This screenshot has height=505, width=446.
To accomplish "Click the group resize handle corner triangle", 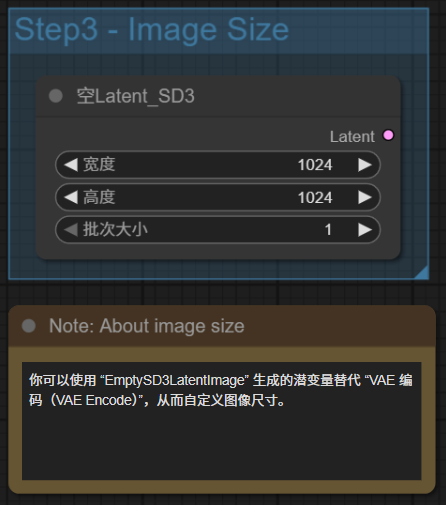I will [423, 273].
